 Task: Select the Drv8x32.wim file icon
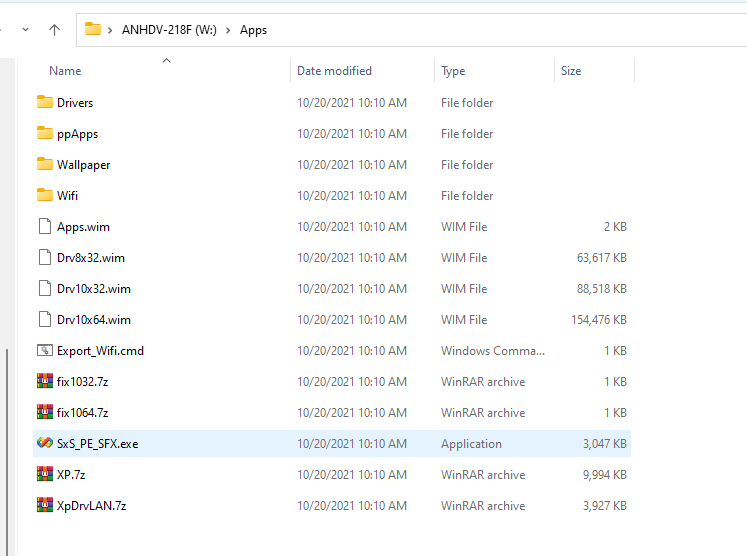tap(45, 257)
